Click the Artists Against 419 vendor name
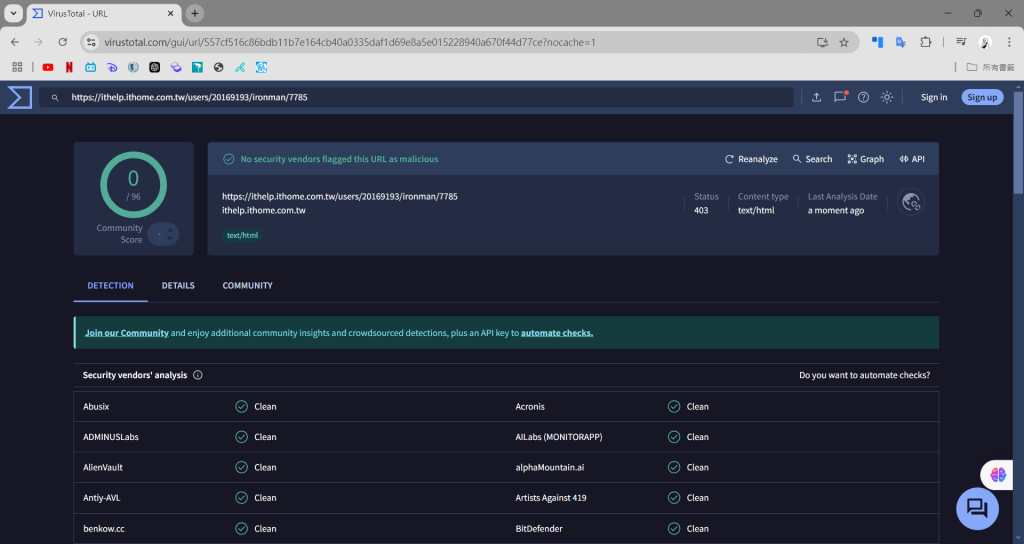1024x544 pixels. click(551, 498)
